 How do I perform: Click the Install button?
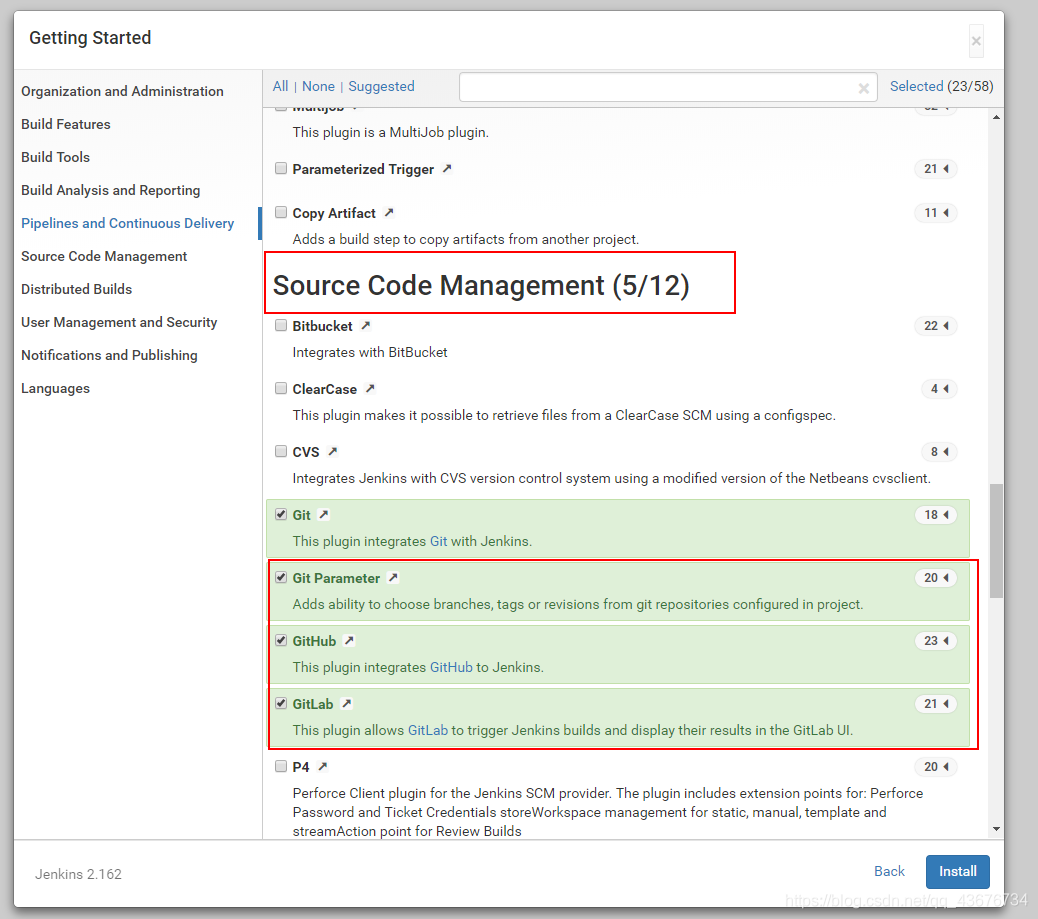pos(957,871)
